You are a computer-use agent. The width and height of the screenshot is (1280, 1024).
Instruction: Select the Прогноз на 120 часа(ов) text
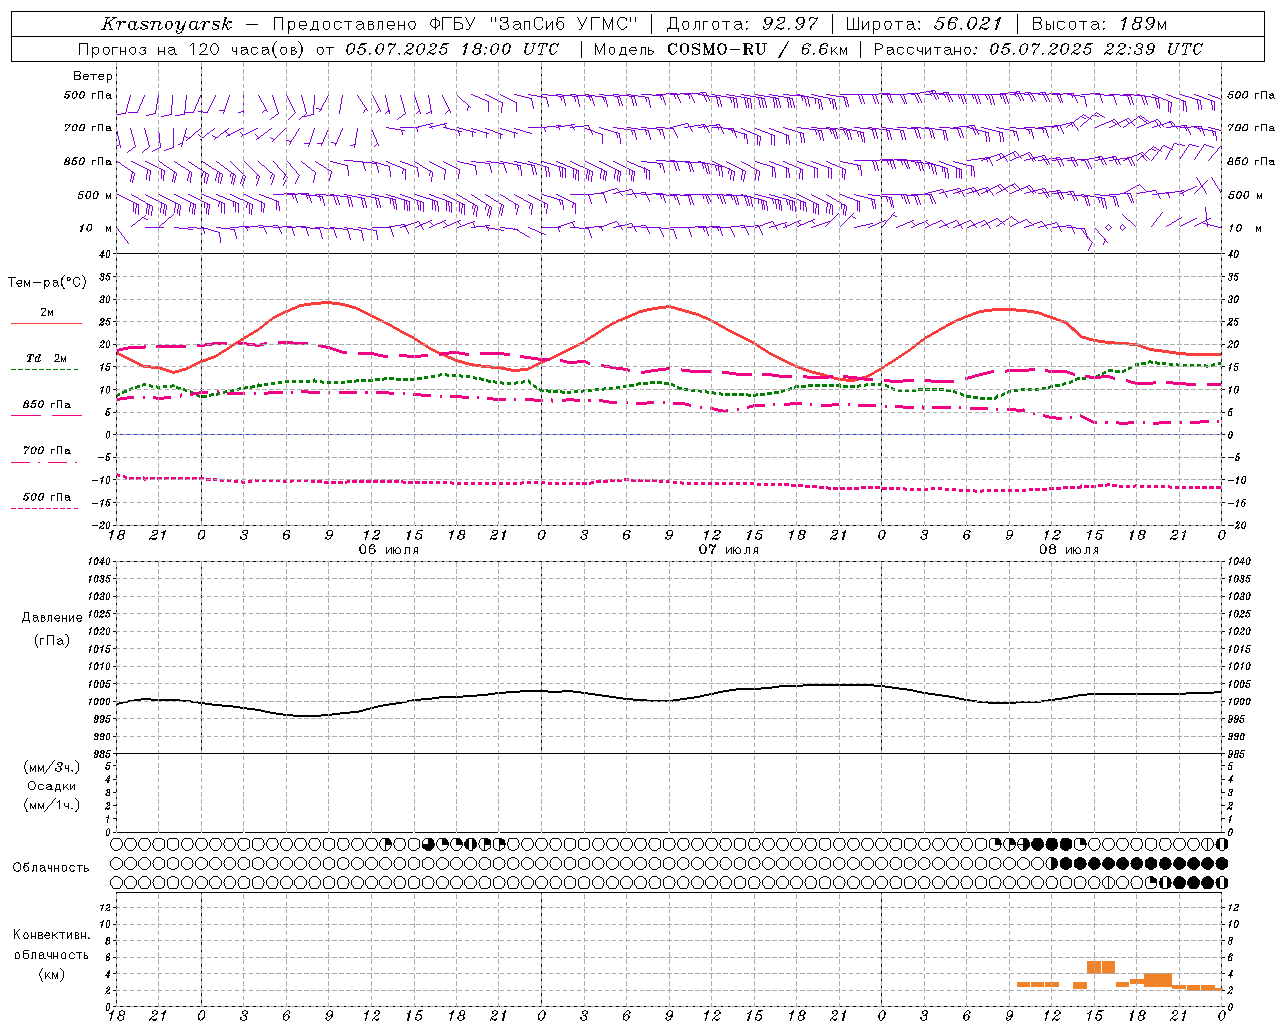[x=192, y=49]
